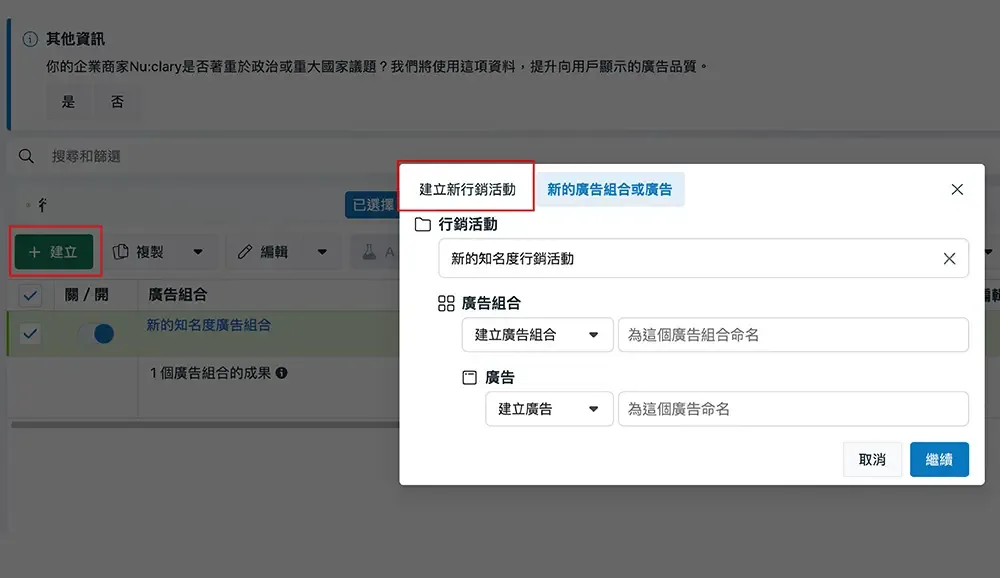1000x578 pixels.
Task: Click the 為這個廣告組合命名 input field
Action: point(793,335)
